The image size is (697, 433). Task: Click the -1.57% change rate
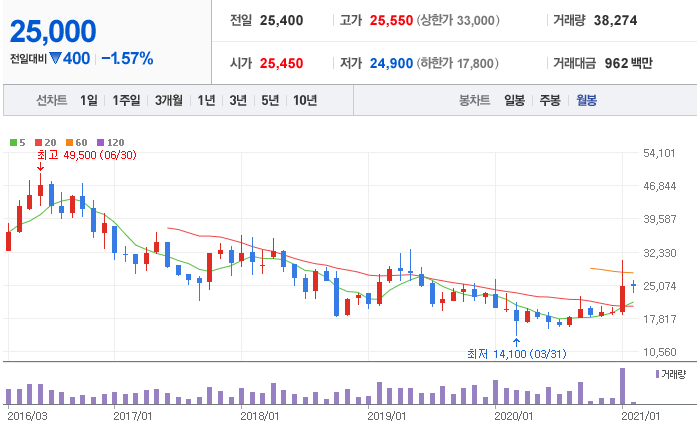click(127, 58)
